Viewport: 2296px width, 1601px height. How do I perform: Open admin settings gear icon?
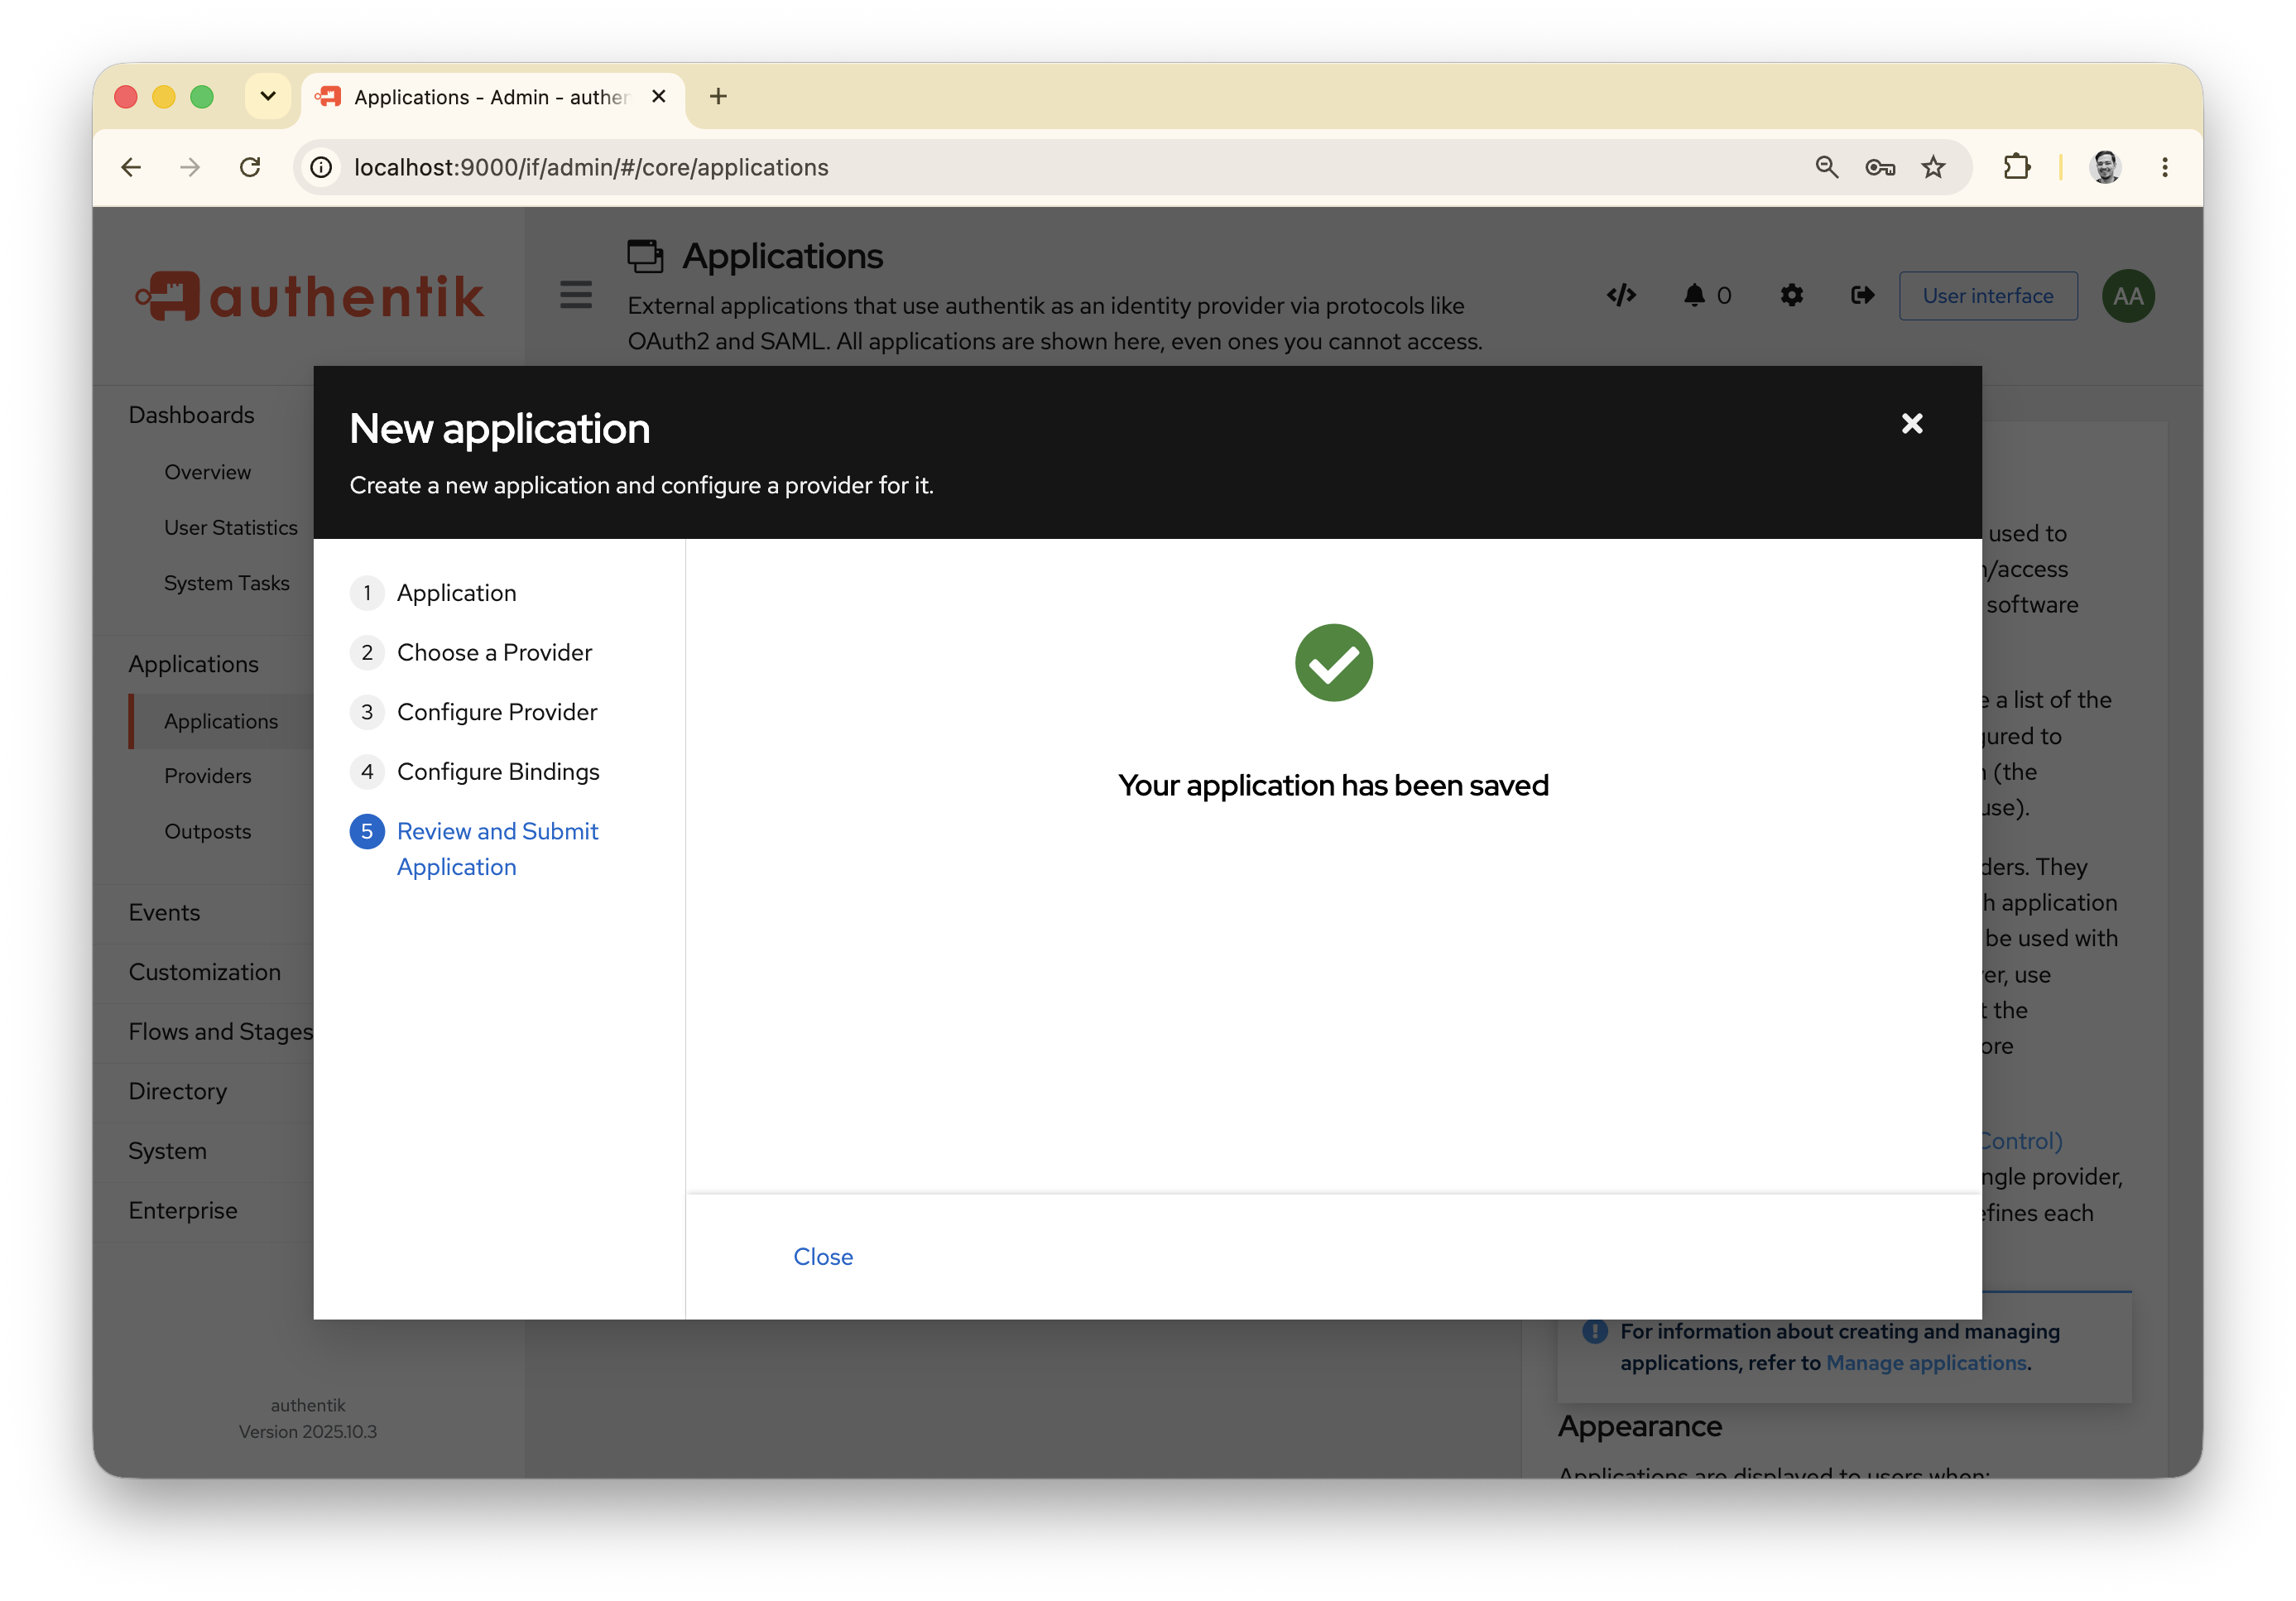[x=1791, y=295]
